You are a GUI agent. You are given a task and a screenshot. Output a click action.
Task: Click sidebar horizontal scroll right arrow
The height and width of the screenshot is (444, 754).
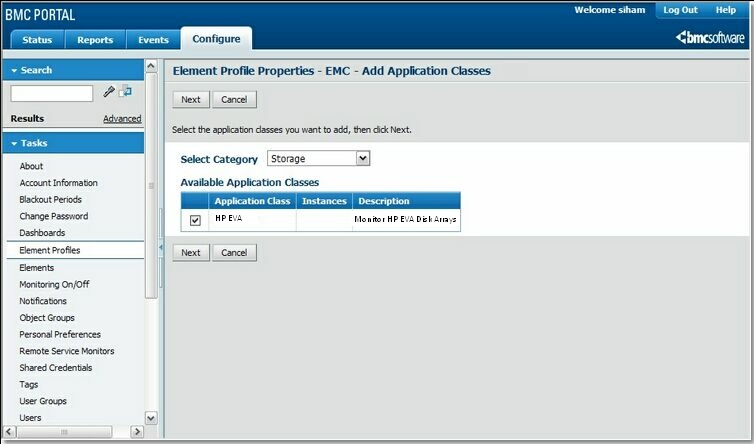click(137, 431)
